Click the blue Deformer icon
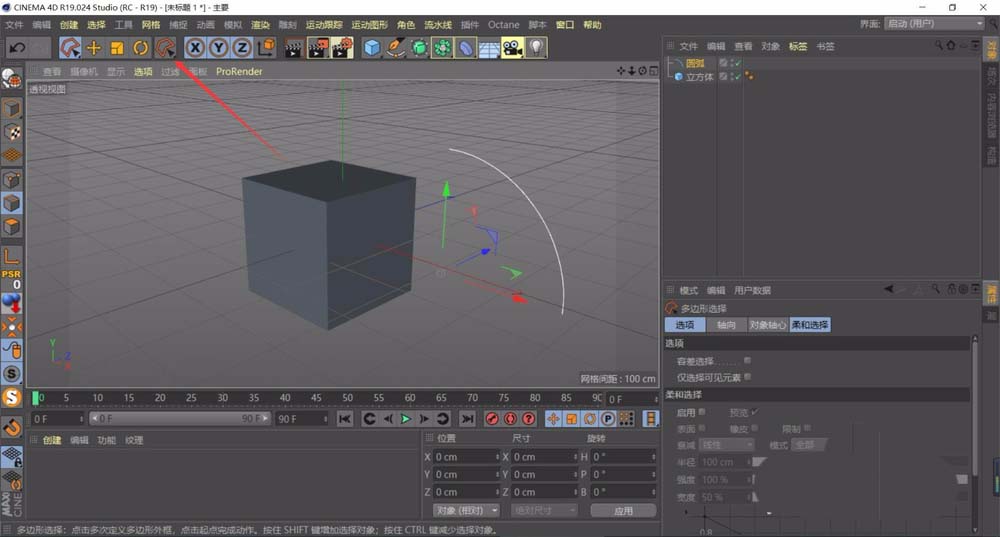This screenshot has height=537, width=1000. pyautogui.click(x=466, y=48)
